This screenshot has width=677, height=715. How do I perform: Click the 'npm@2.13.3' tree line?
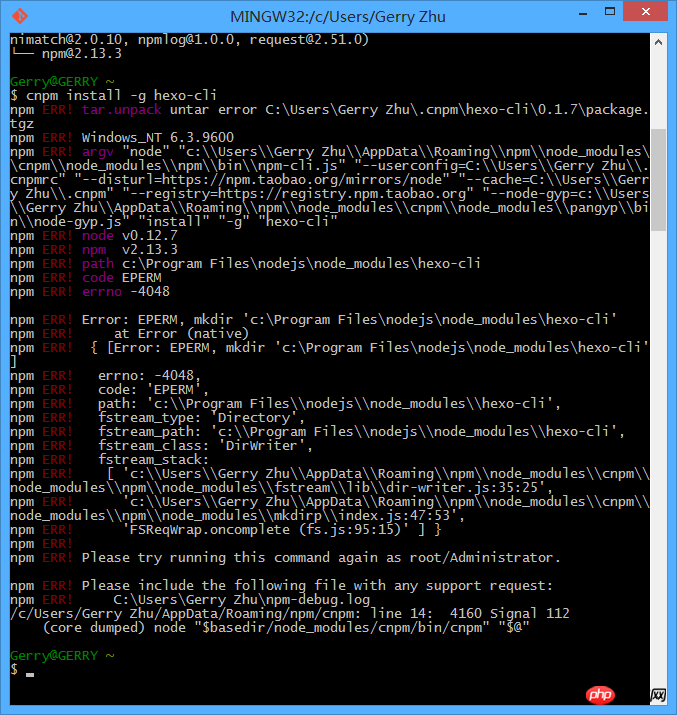point(82,54)
